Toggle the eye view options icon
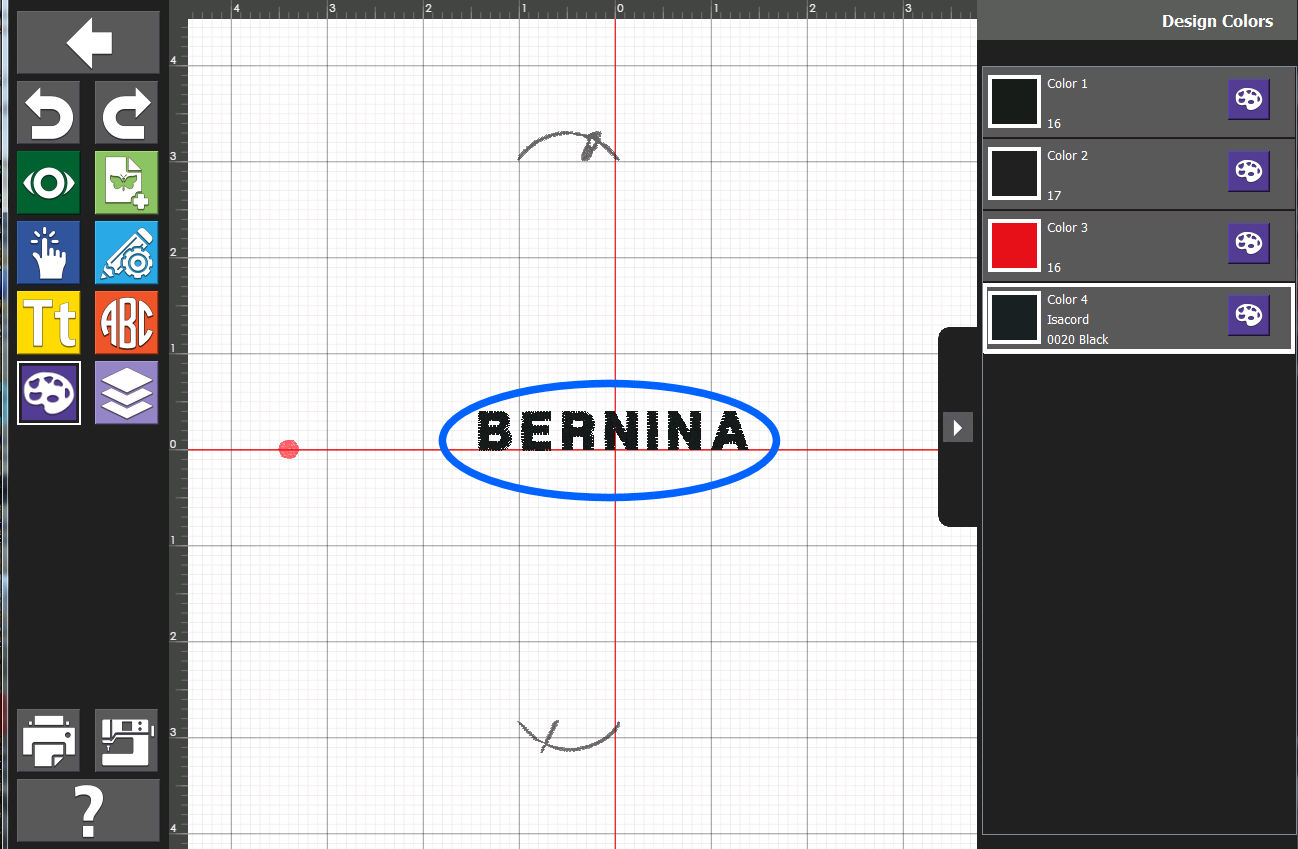The image size is (1298, 849). (x=48, y=182)
